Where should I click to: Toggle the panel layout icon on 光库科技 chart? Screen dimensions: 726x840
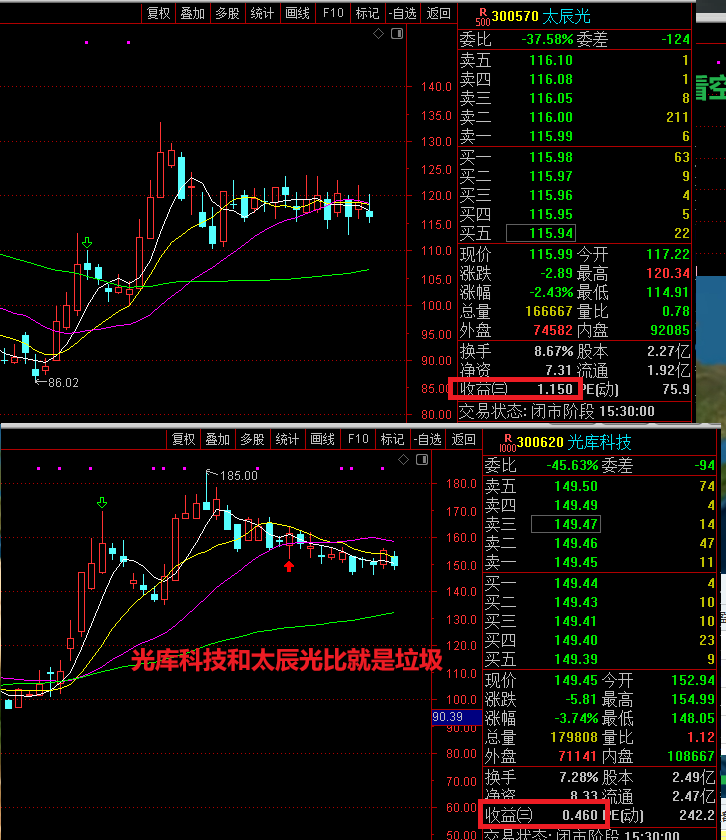pos(422,460)
